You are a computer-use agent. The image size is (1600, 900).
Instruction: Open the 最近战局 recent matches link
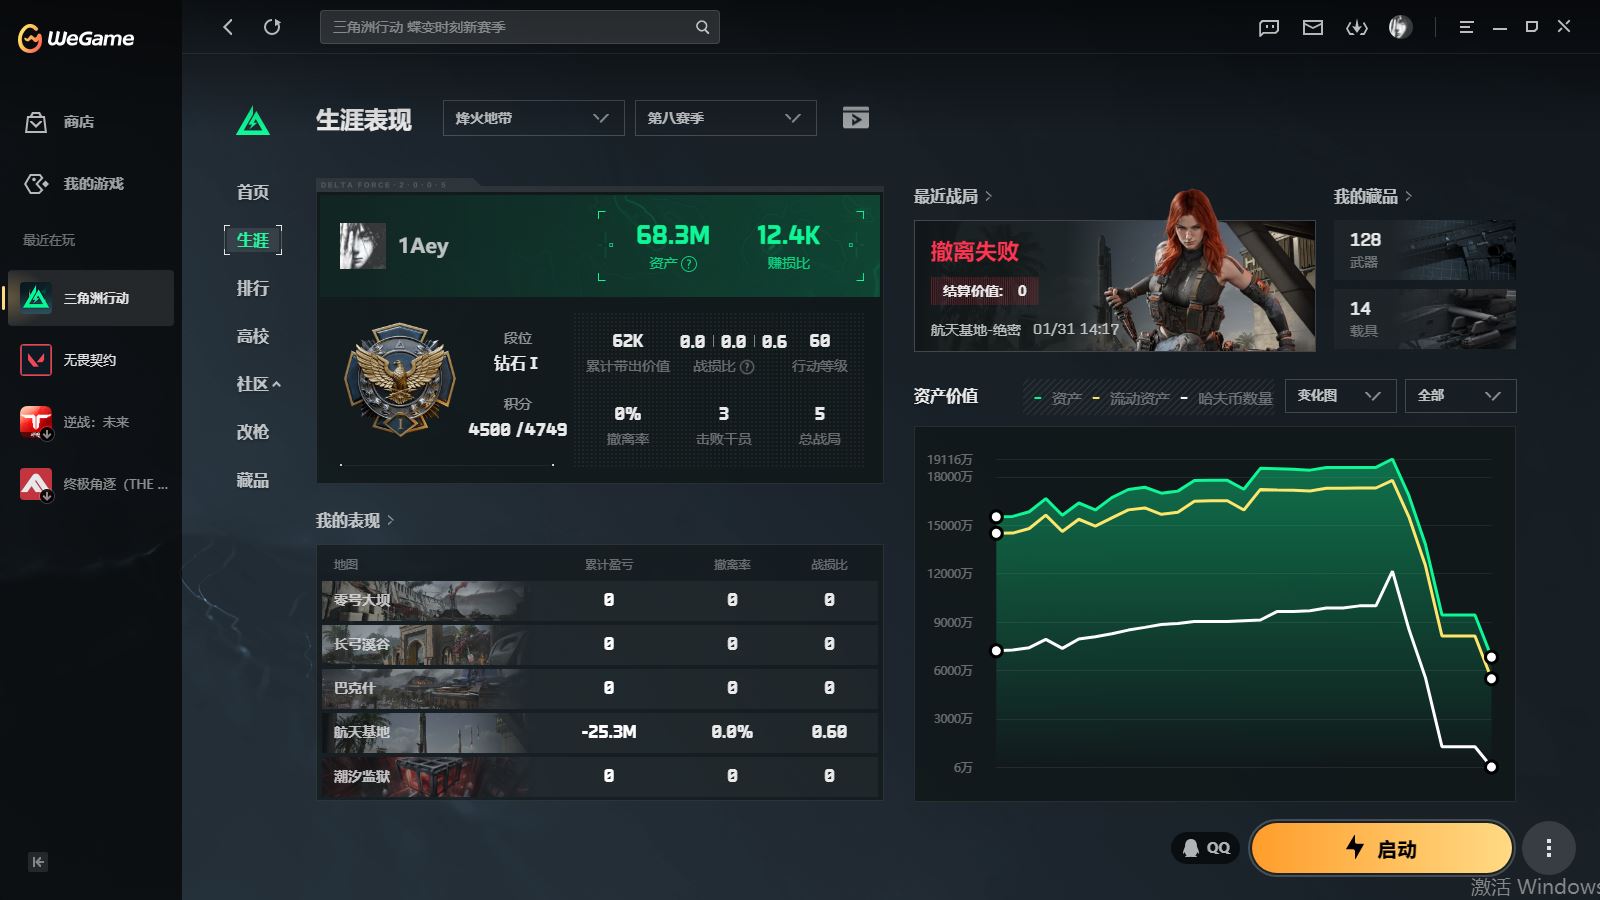point(952,196)
